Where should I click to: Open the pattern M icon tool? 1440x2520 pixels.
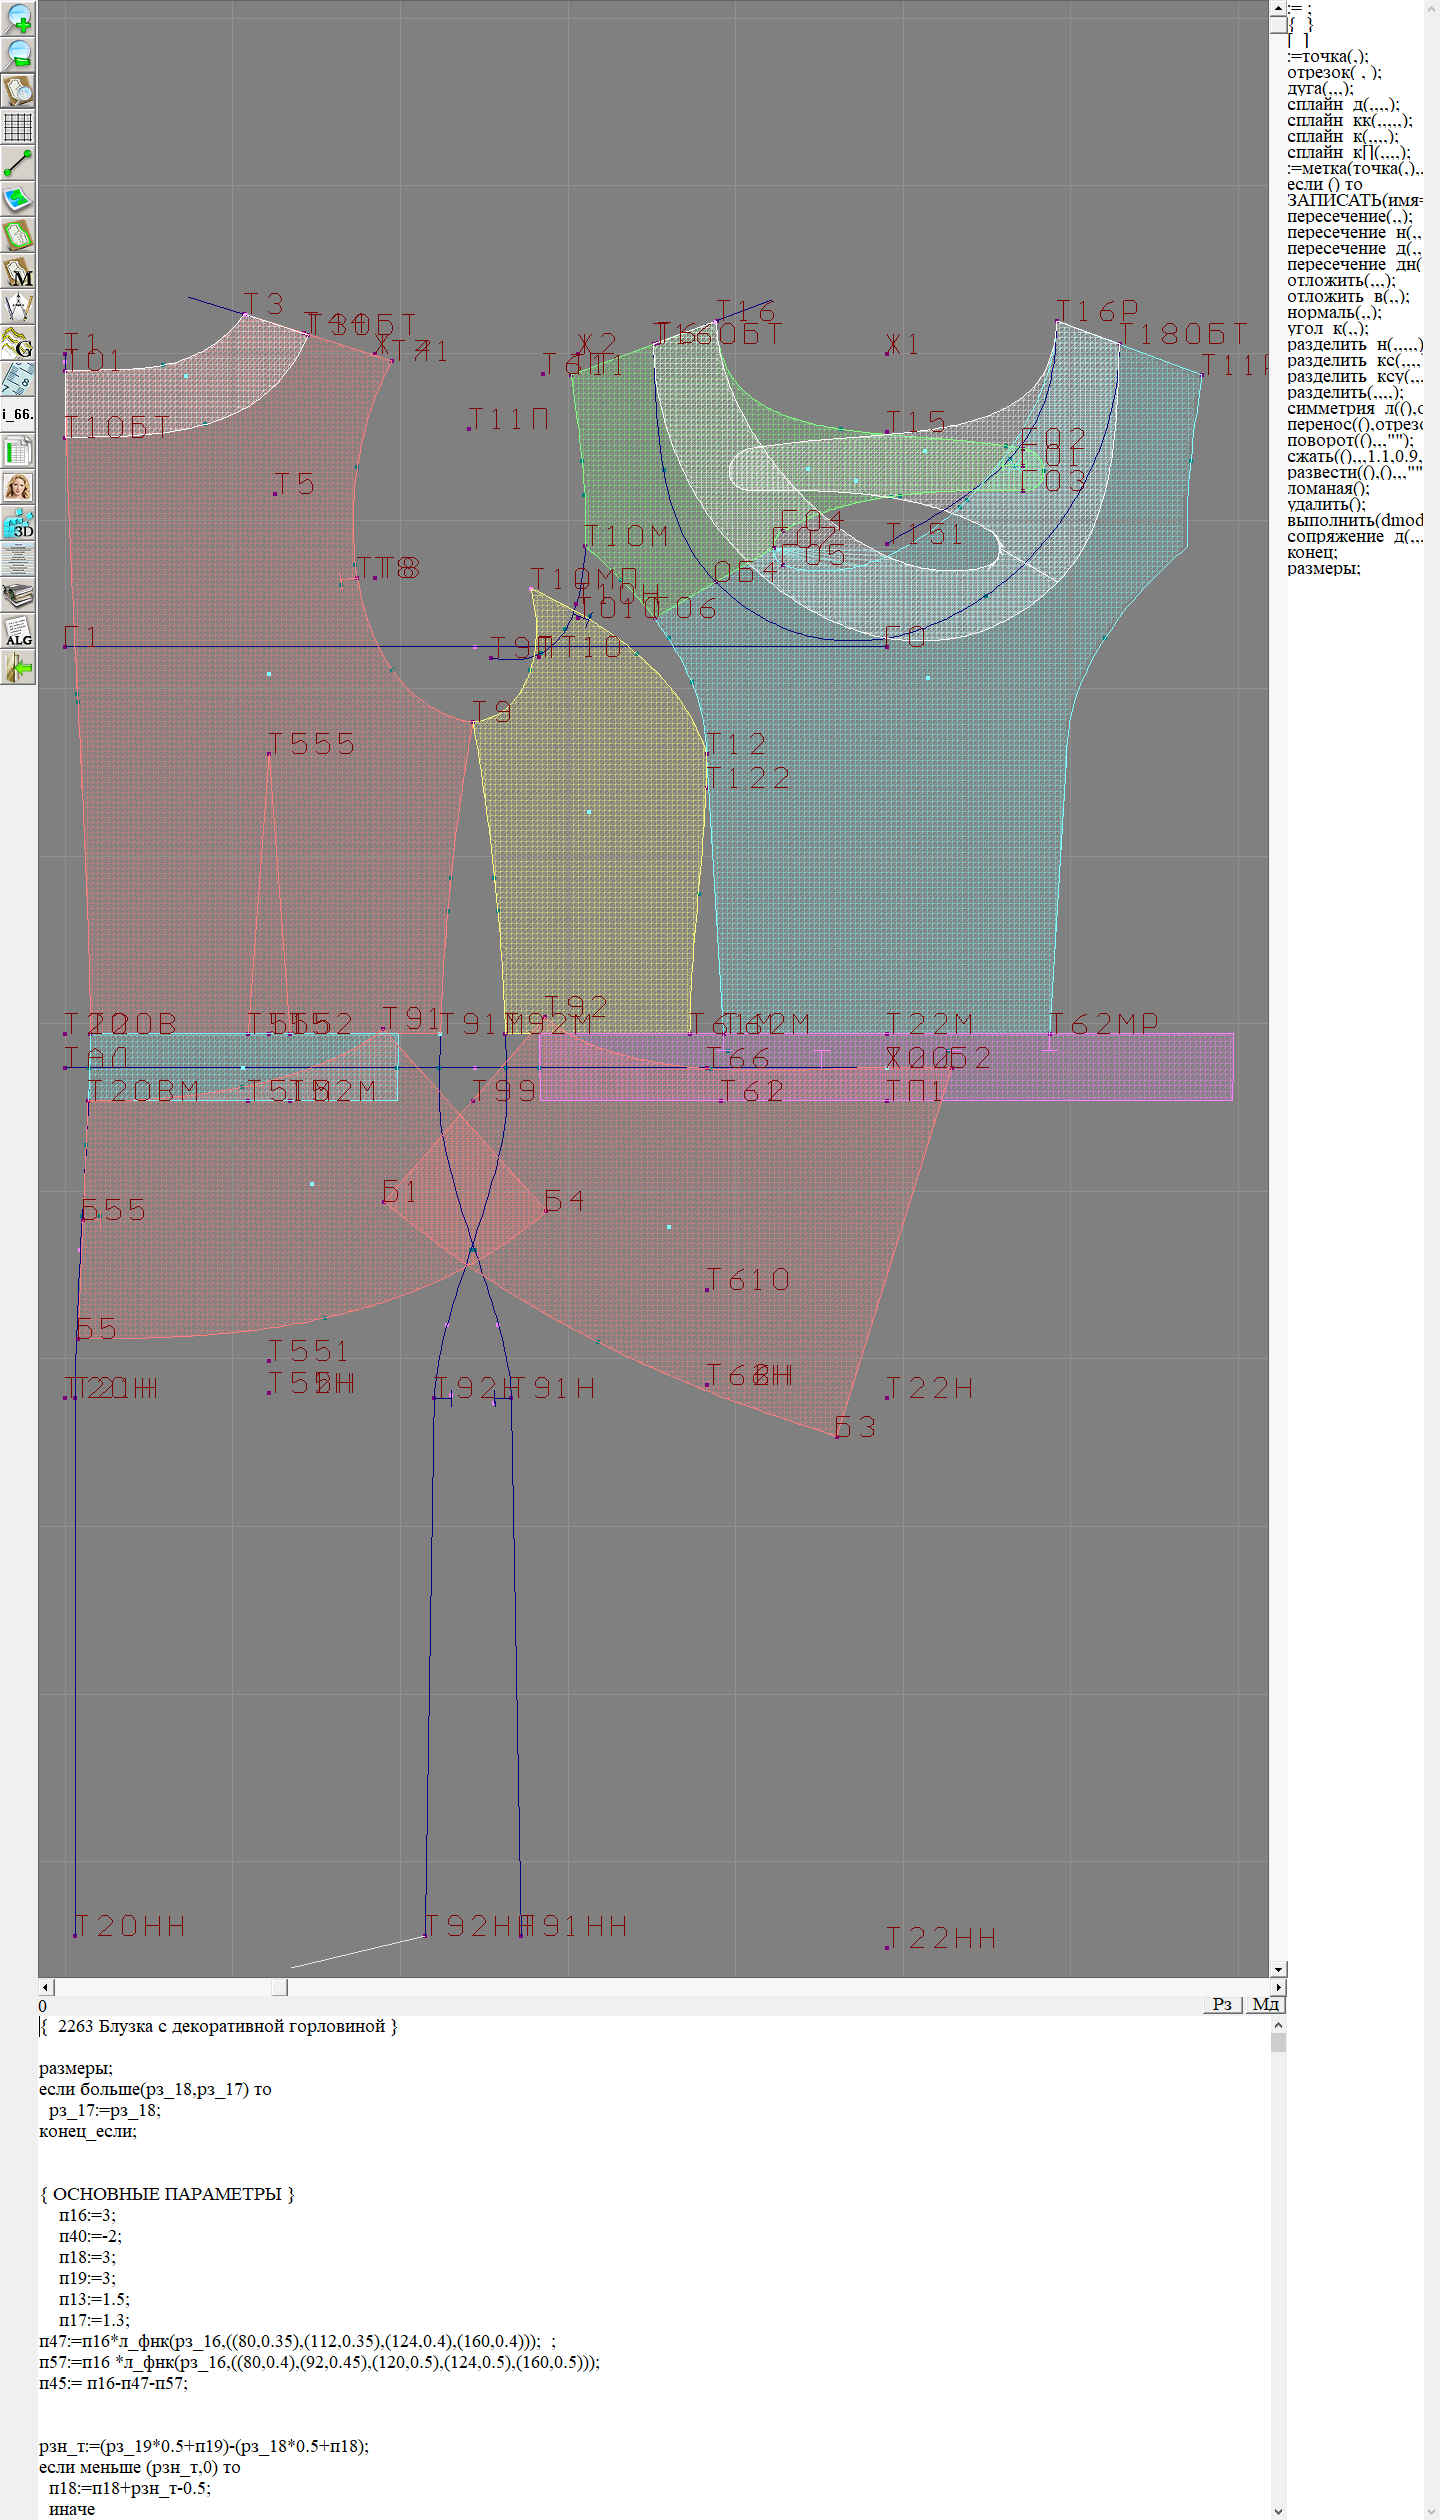tap(18, 271)
